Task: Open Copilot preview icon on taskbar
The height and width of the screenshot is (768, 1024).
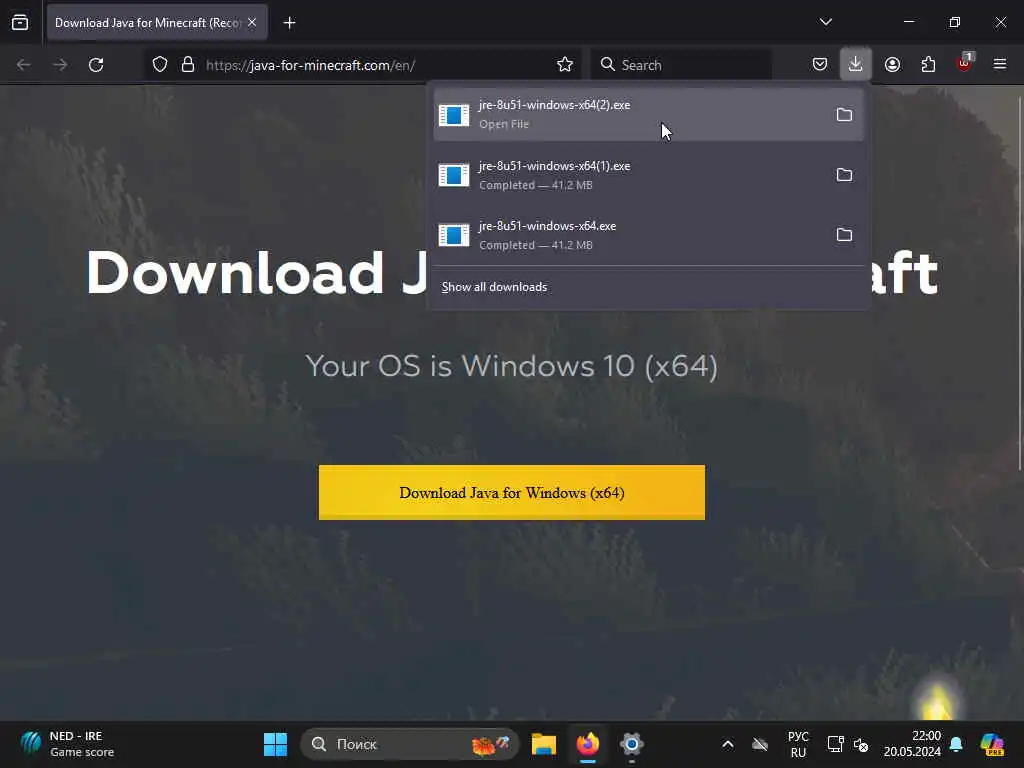Action: click(992, 744)
